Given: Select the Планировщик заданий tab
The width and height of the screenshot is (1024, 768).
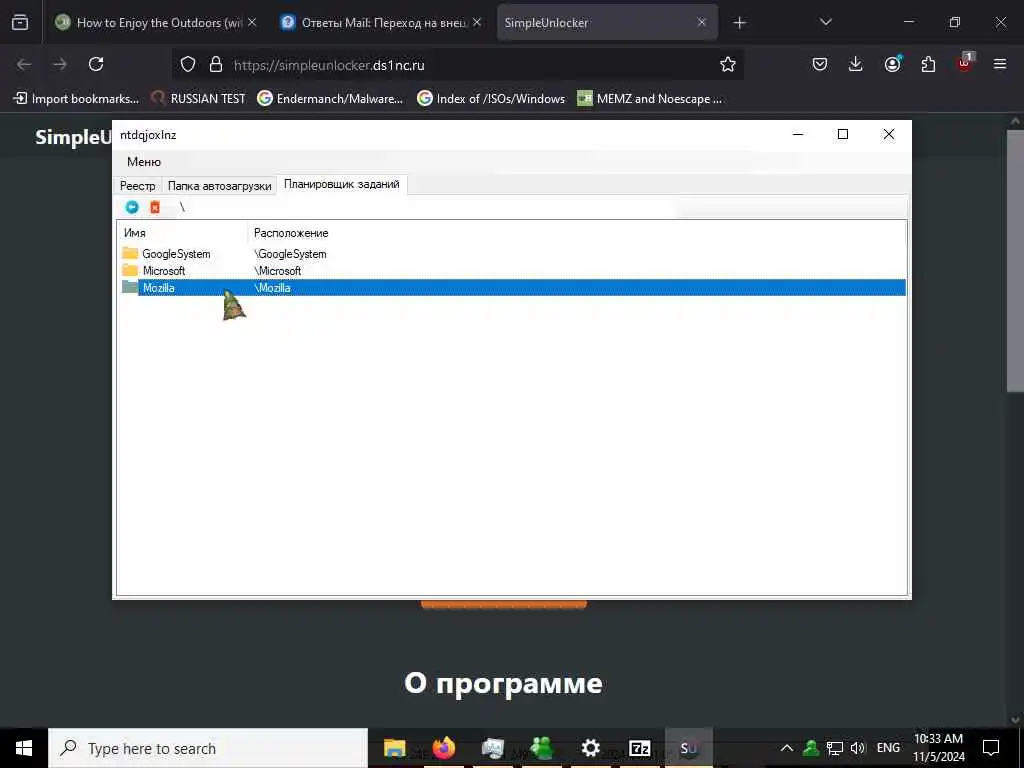Looking at the screenshot, I should point(342,185).
